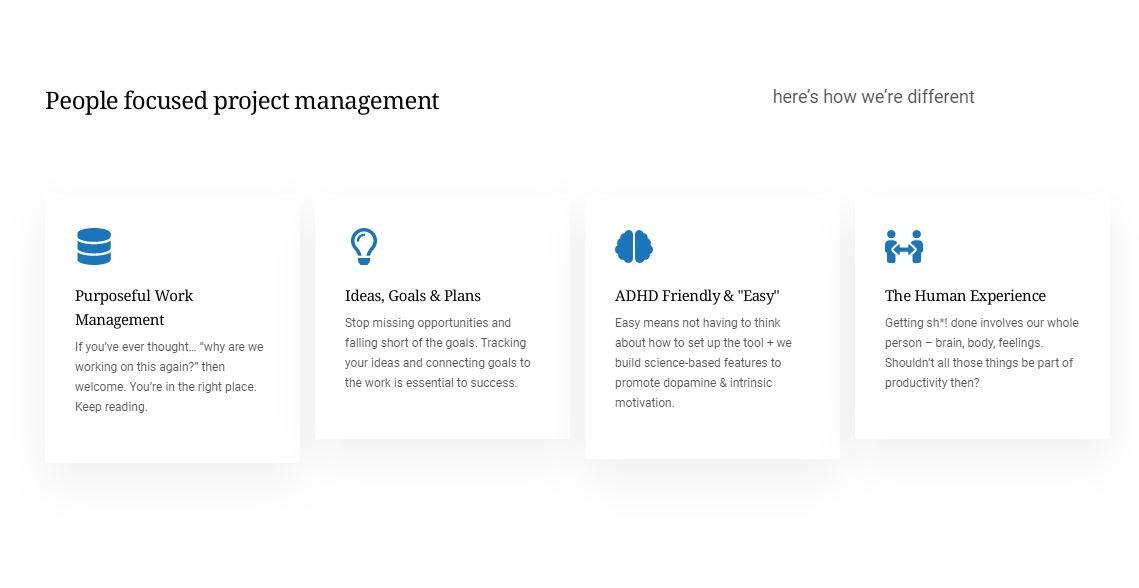The image size is (1139, 588).
Task: Click the "Keep reading." text
Action: pyautogui.click(x=111, y=407)
